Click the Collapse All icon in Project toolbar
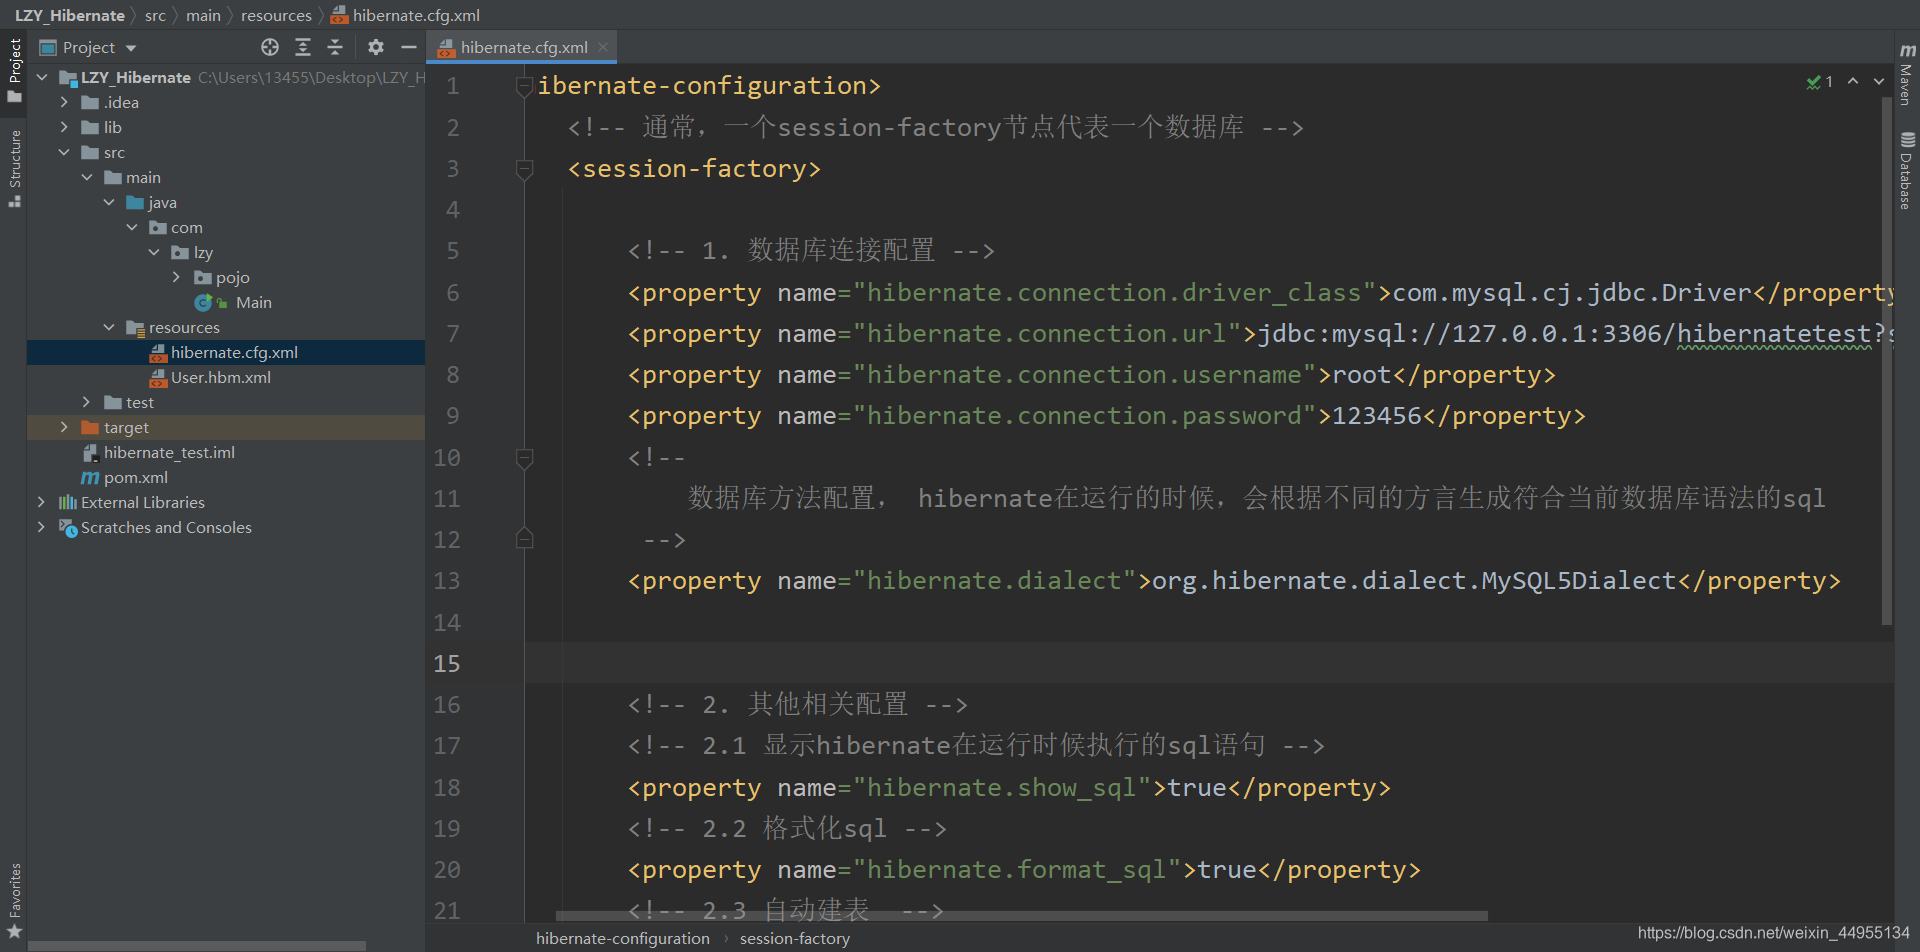1920x952 pixels. coord(335,47)
